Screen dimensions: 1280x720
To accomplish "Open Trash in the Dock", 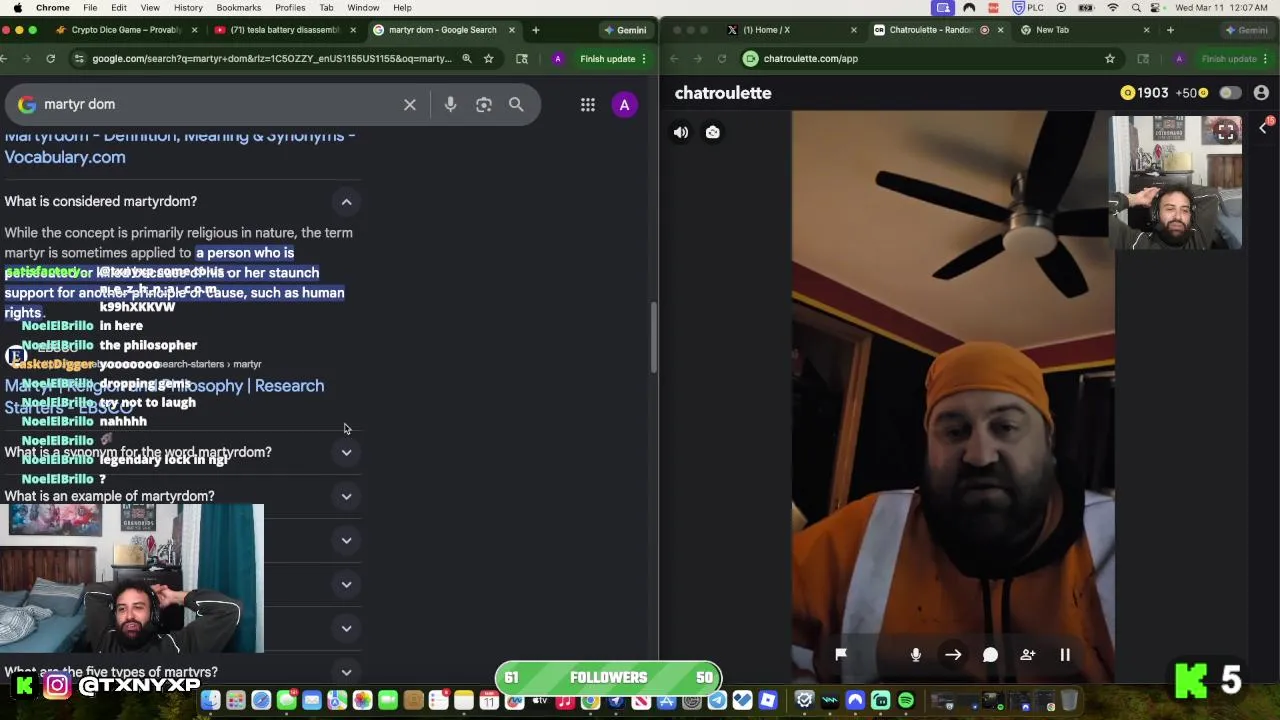I will 1069,701.
